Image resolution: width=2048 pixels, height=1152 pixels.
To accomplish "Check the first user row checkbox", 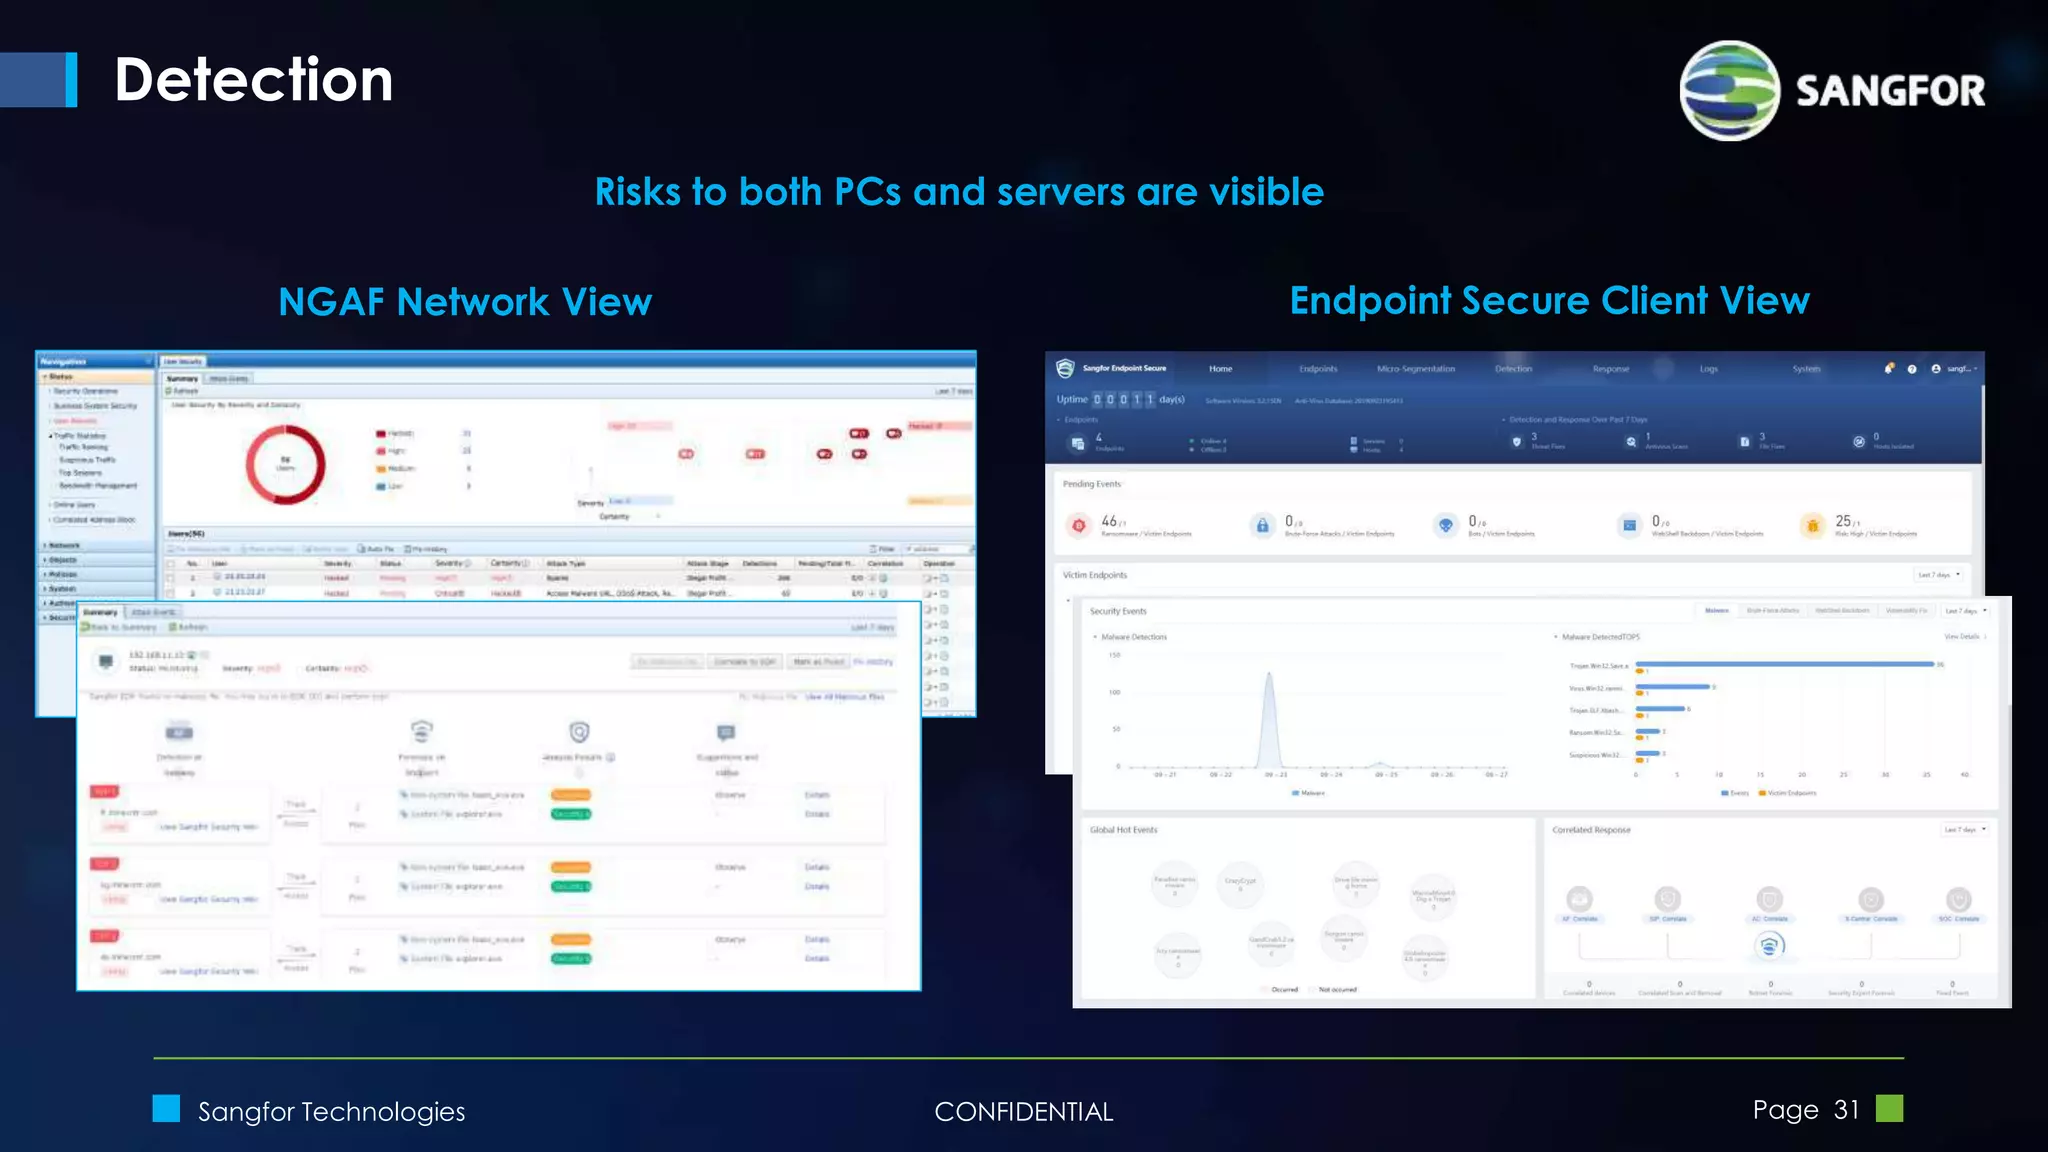I will [x=170, y=578].
